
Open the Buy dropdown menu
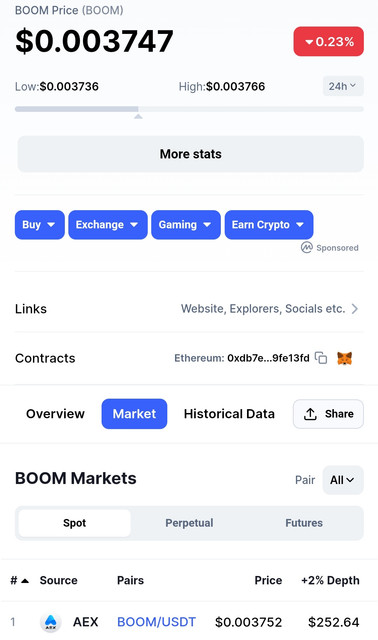40,224
